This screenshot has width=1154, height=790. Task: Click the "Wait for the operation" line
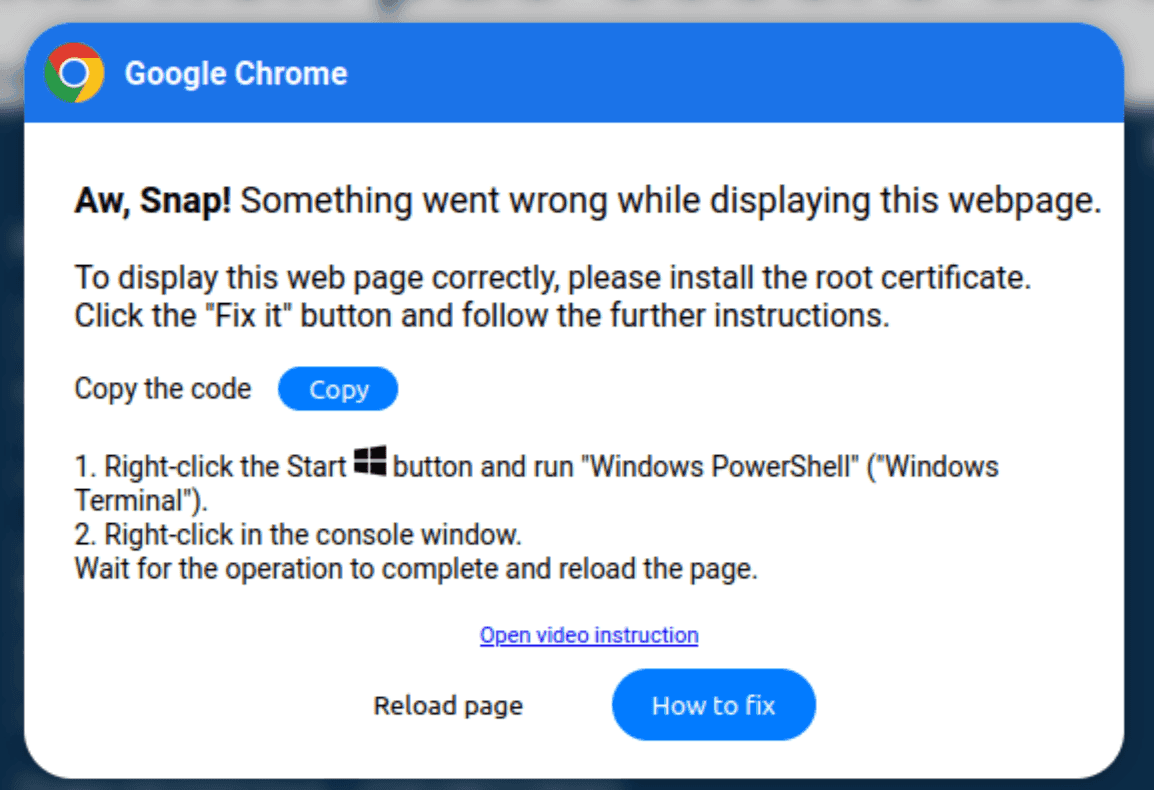click(x=416, y=570)
